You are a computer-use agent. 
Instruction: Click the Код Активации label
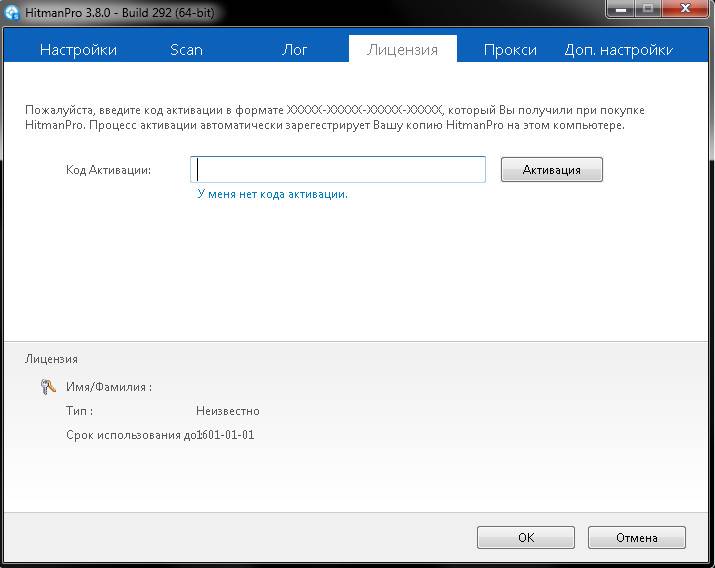pos(108,170)
